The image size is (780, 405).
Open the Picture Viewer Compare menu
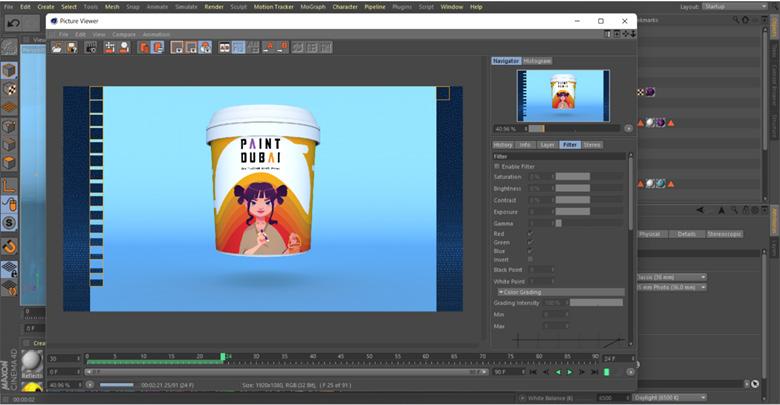click(x=124, y=34)
